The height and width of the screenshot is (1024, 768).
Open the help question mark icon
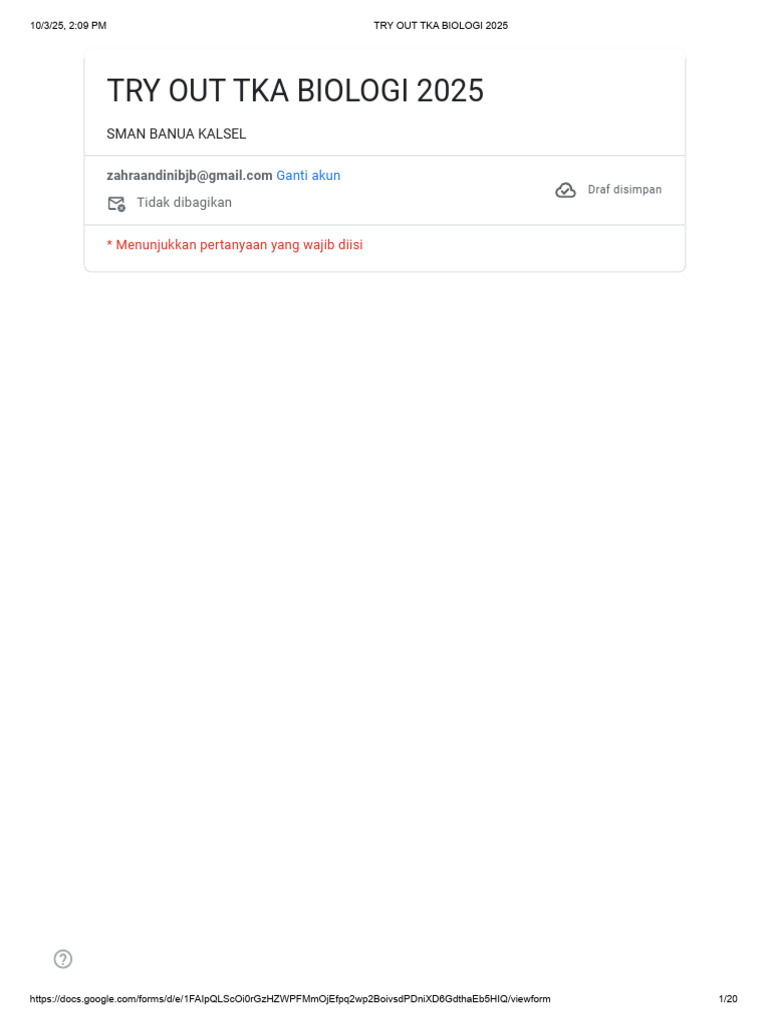click(63, 959)
